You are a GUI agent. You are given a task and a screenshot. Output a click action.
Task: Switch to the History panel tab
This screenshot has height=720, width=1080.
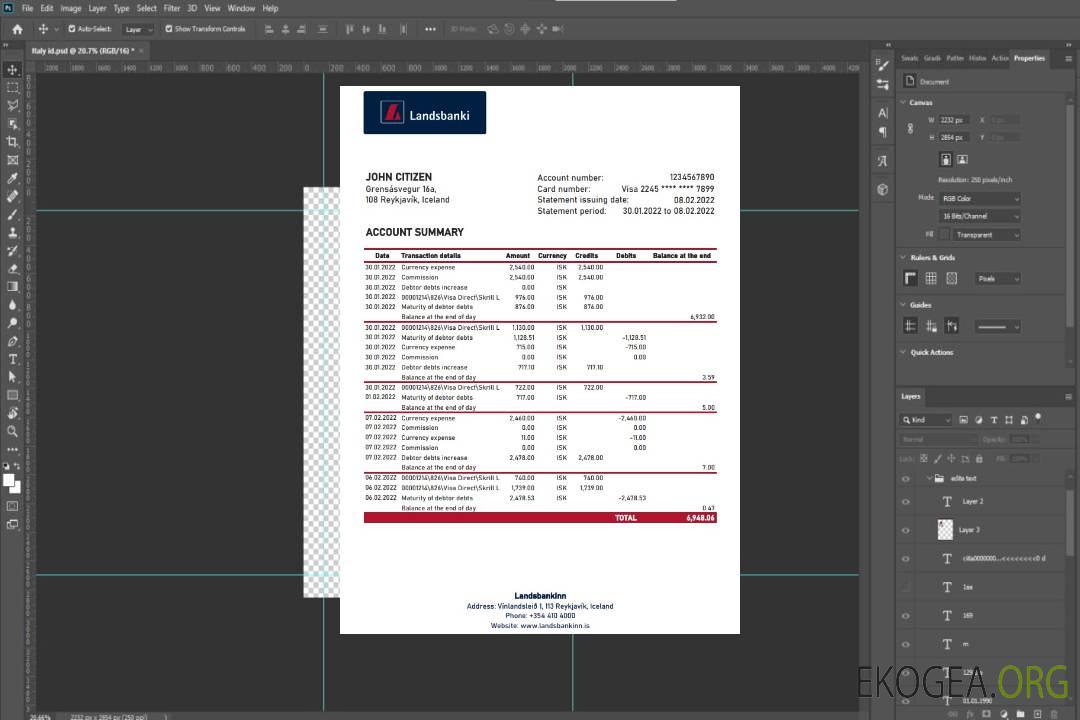click(x=977, y=58)
